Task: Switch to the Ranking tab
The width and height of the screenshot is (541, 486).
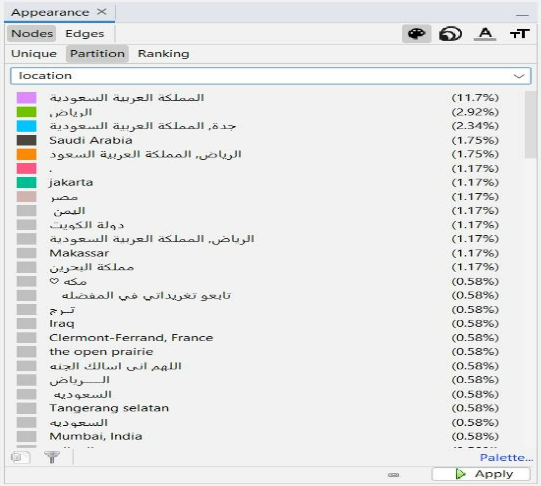Action: (164, 54)
